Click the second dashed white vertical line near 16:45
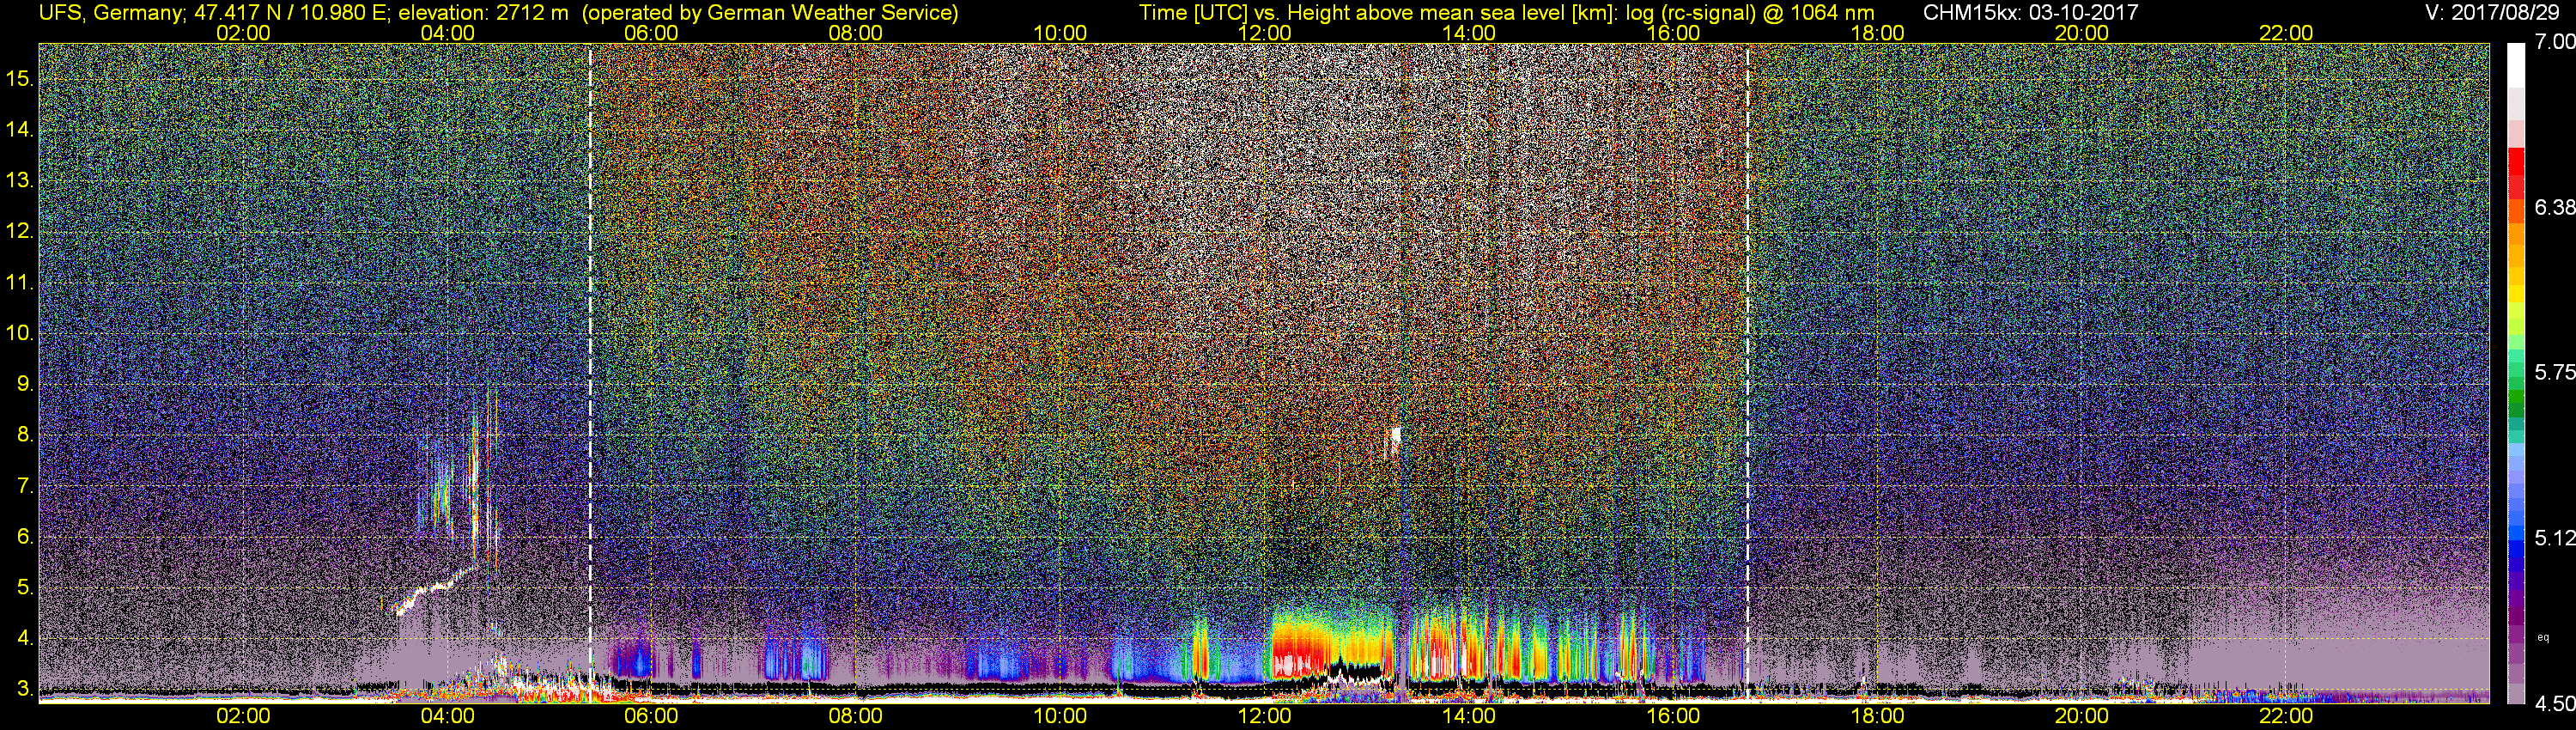 coord(1748,370)
